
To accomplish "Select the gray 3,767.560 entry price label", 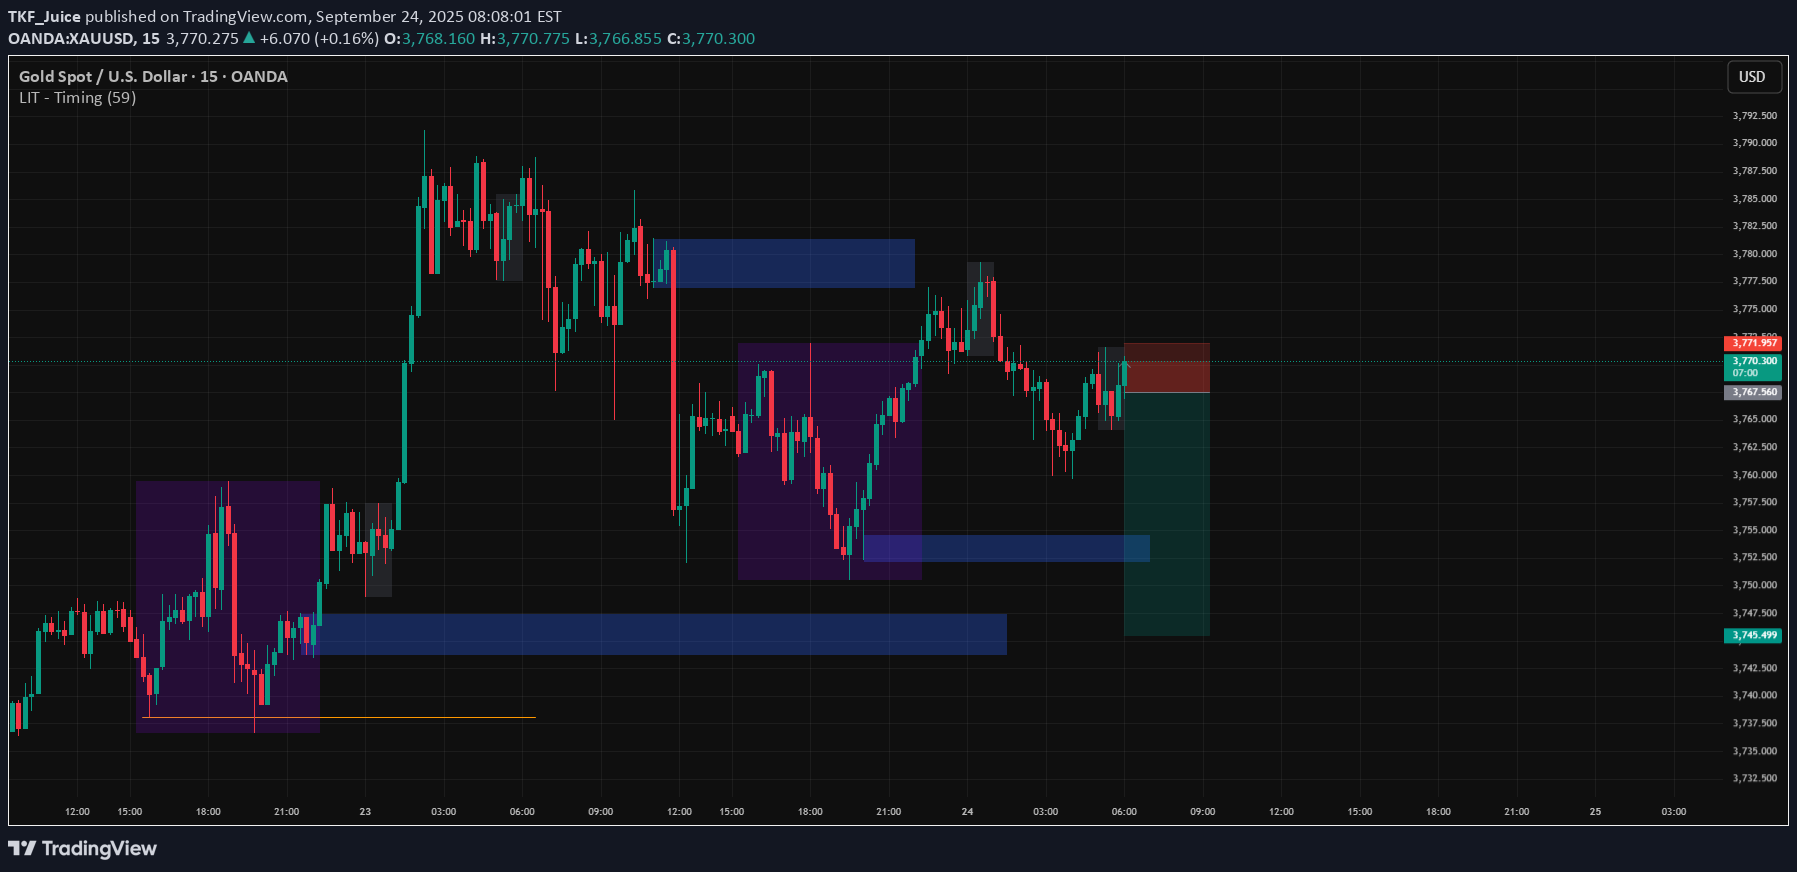I will coord(1753,392).
